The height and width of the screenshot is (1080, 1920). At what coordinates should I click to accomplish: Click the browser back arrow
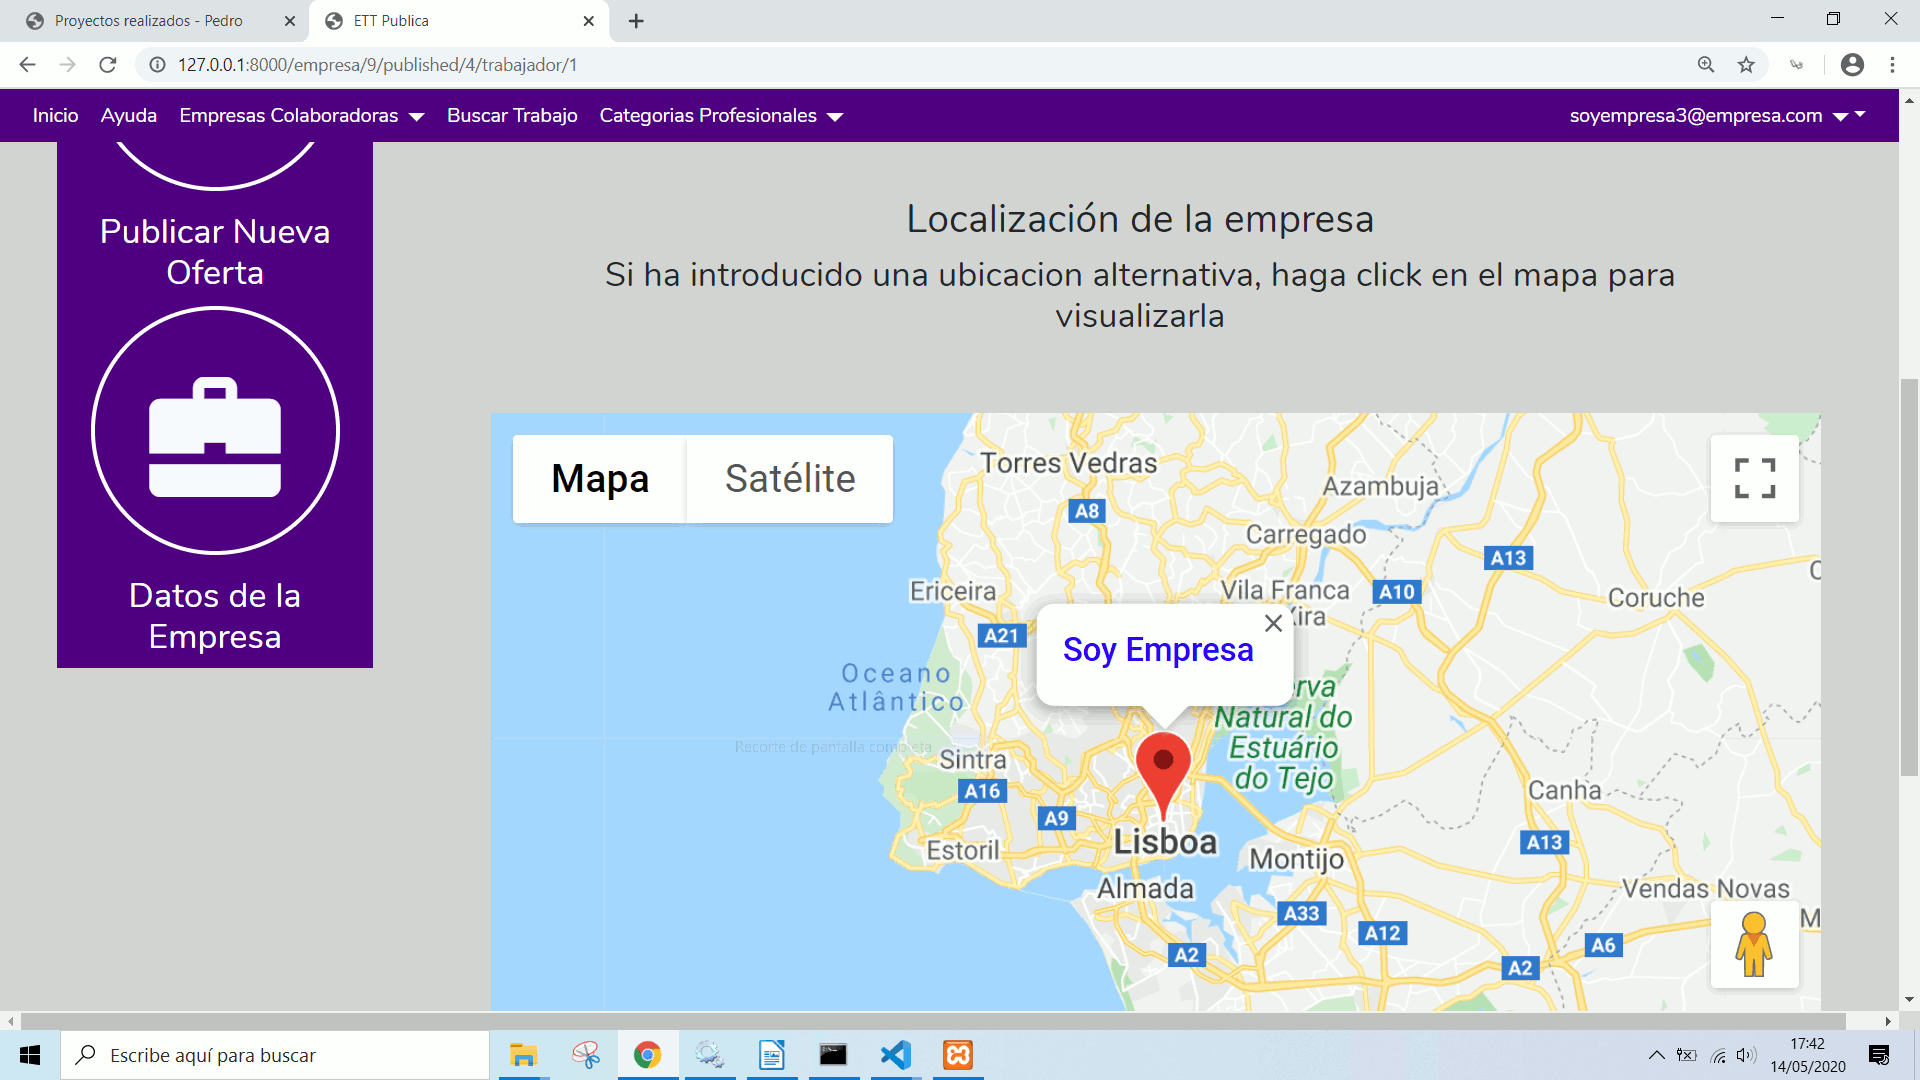click(x=27, y=65)
